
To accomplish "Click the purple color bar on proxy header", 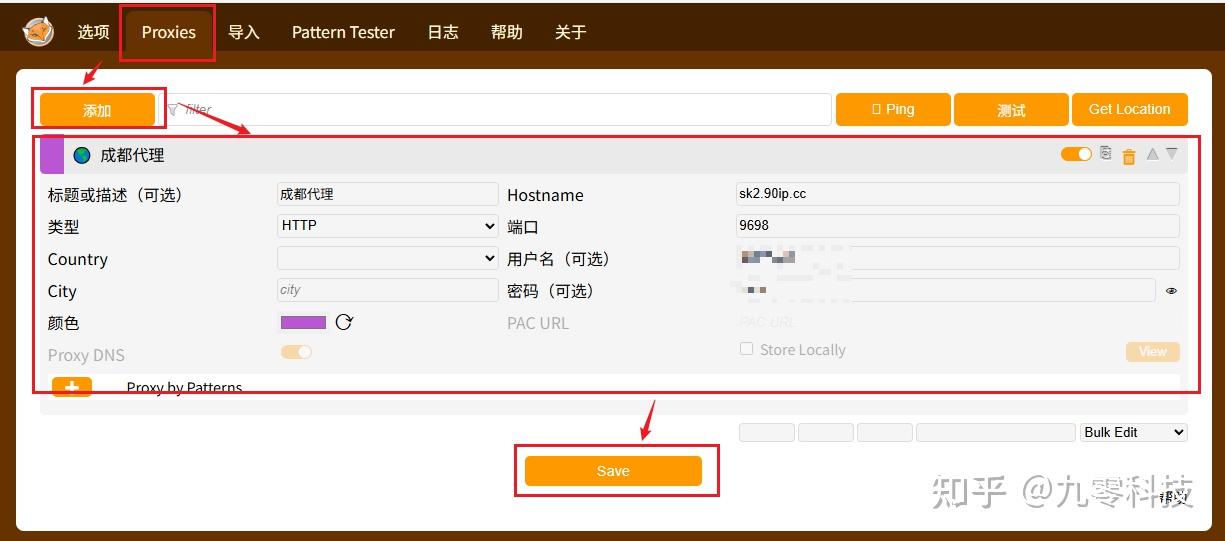I will (x=52, y=155).
